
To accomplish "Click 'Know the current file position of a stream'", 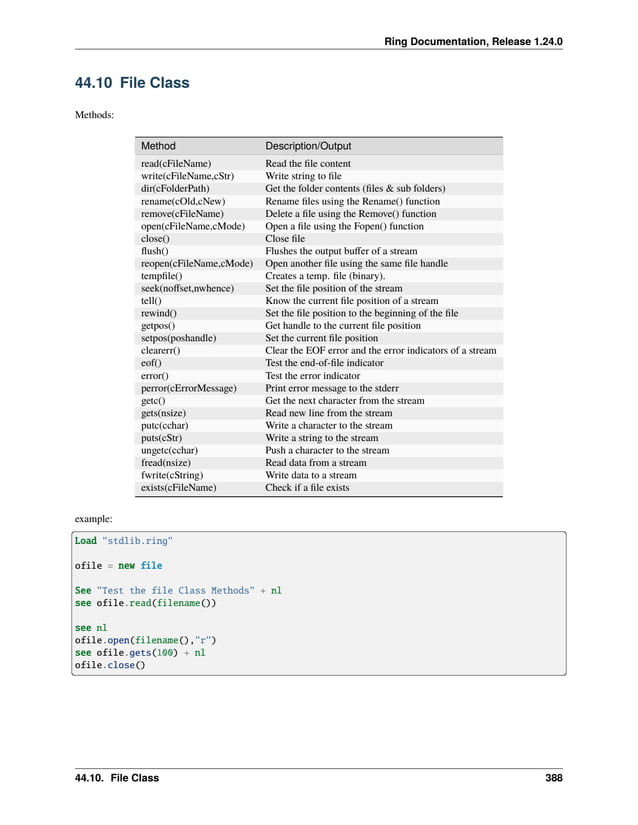I will pyautogui.click(x=352, y=300).
